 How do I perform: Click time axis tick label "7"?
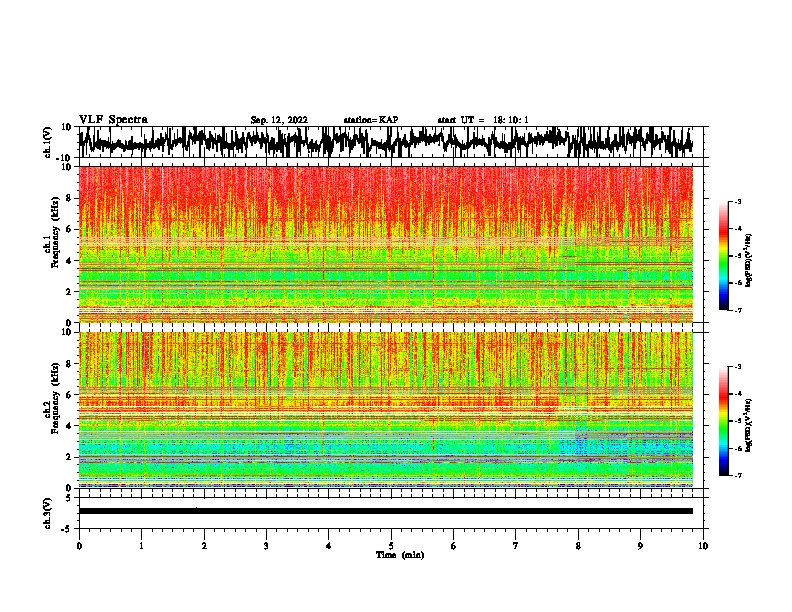pos(516,546)
